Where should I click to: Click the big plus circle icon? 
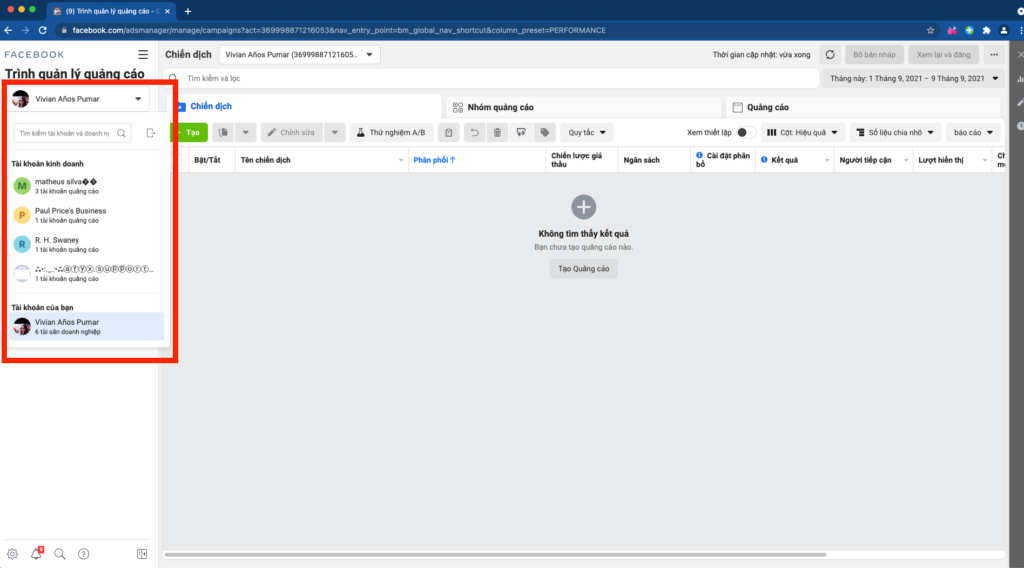583,207
